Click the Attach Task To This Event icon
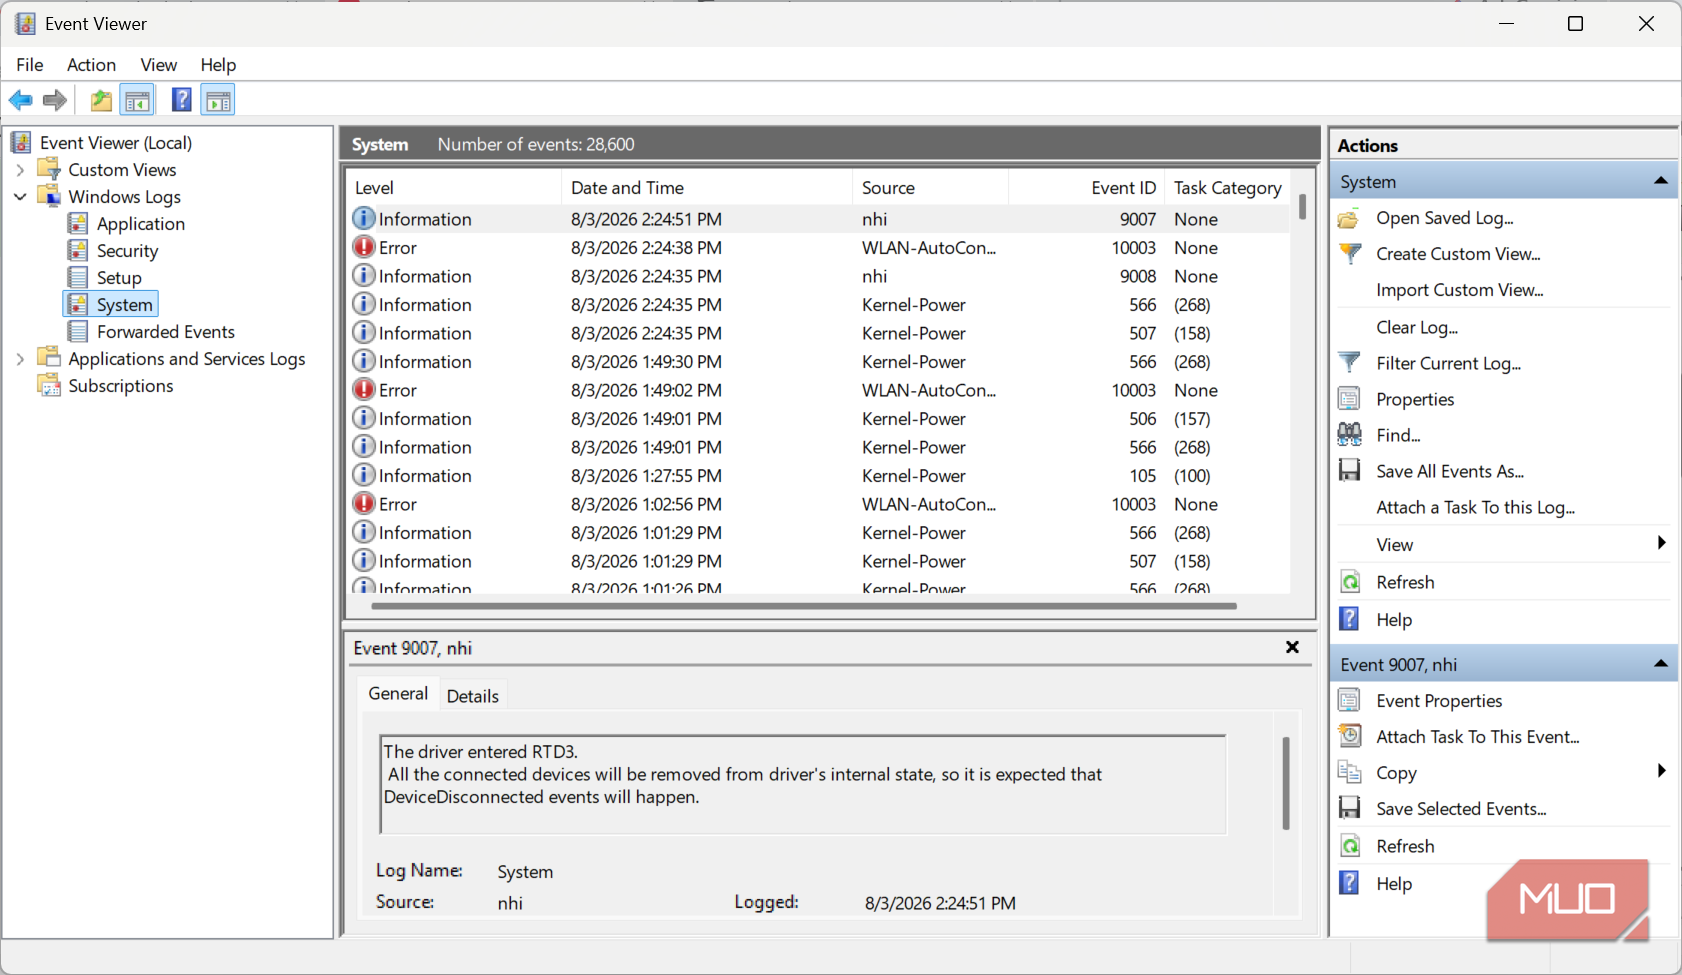Image resolution: width=1682 pixels, height=975 pixels. click(1349, 737)
